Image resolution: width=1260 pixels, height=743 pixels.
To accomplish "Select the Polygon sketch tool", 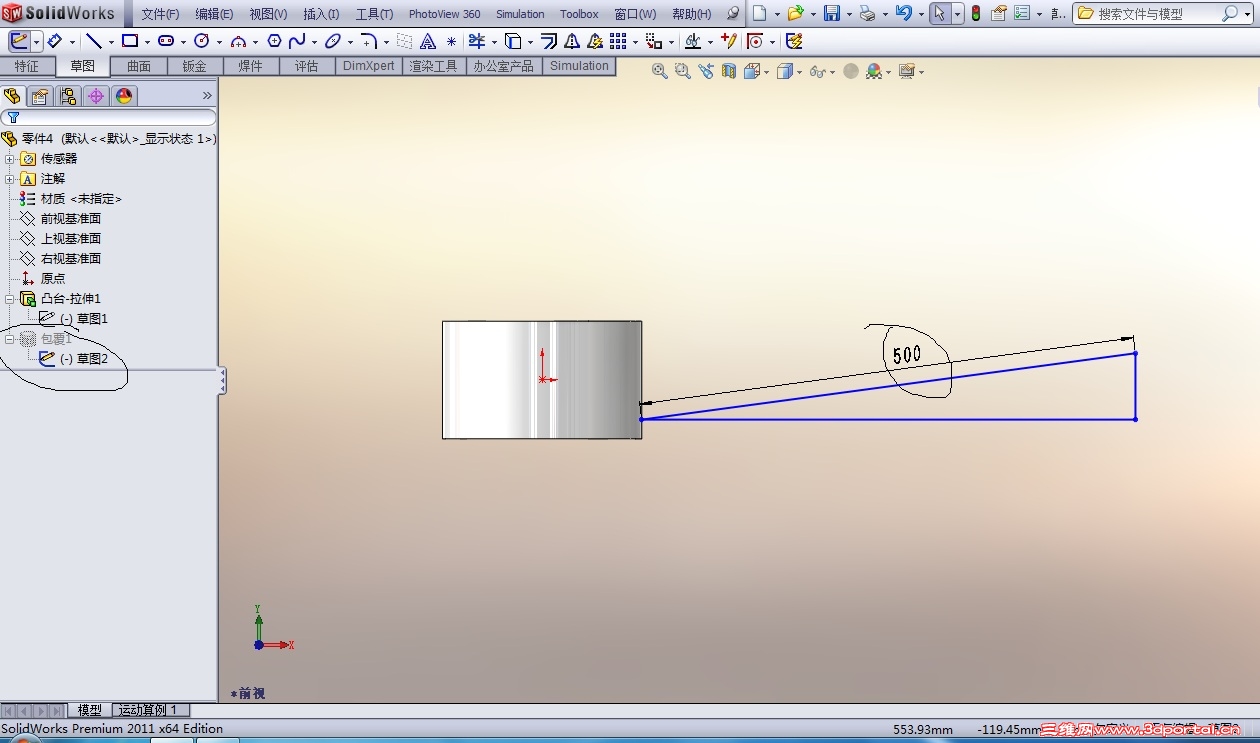I will tap(274, 41).
